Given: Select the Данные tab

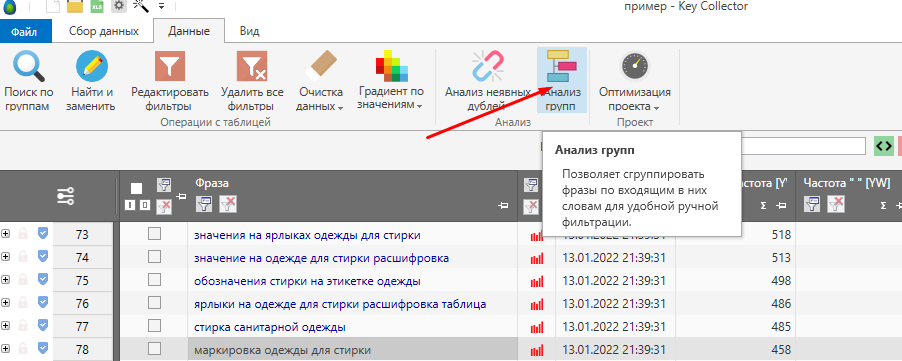Looking at the screenshot, I should pyautogui.click(x=189, y=31).
